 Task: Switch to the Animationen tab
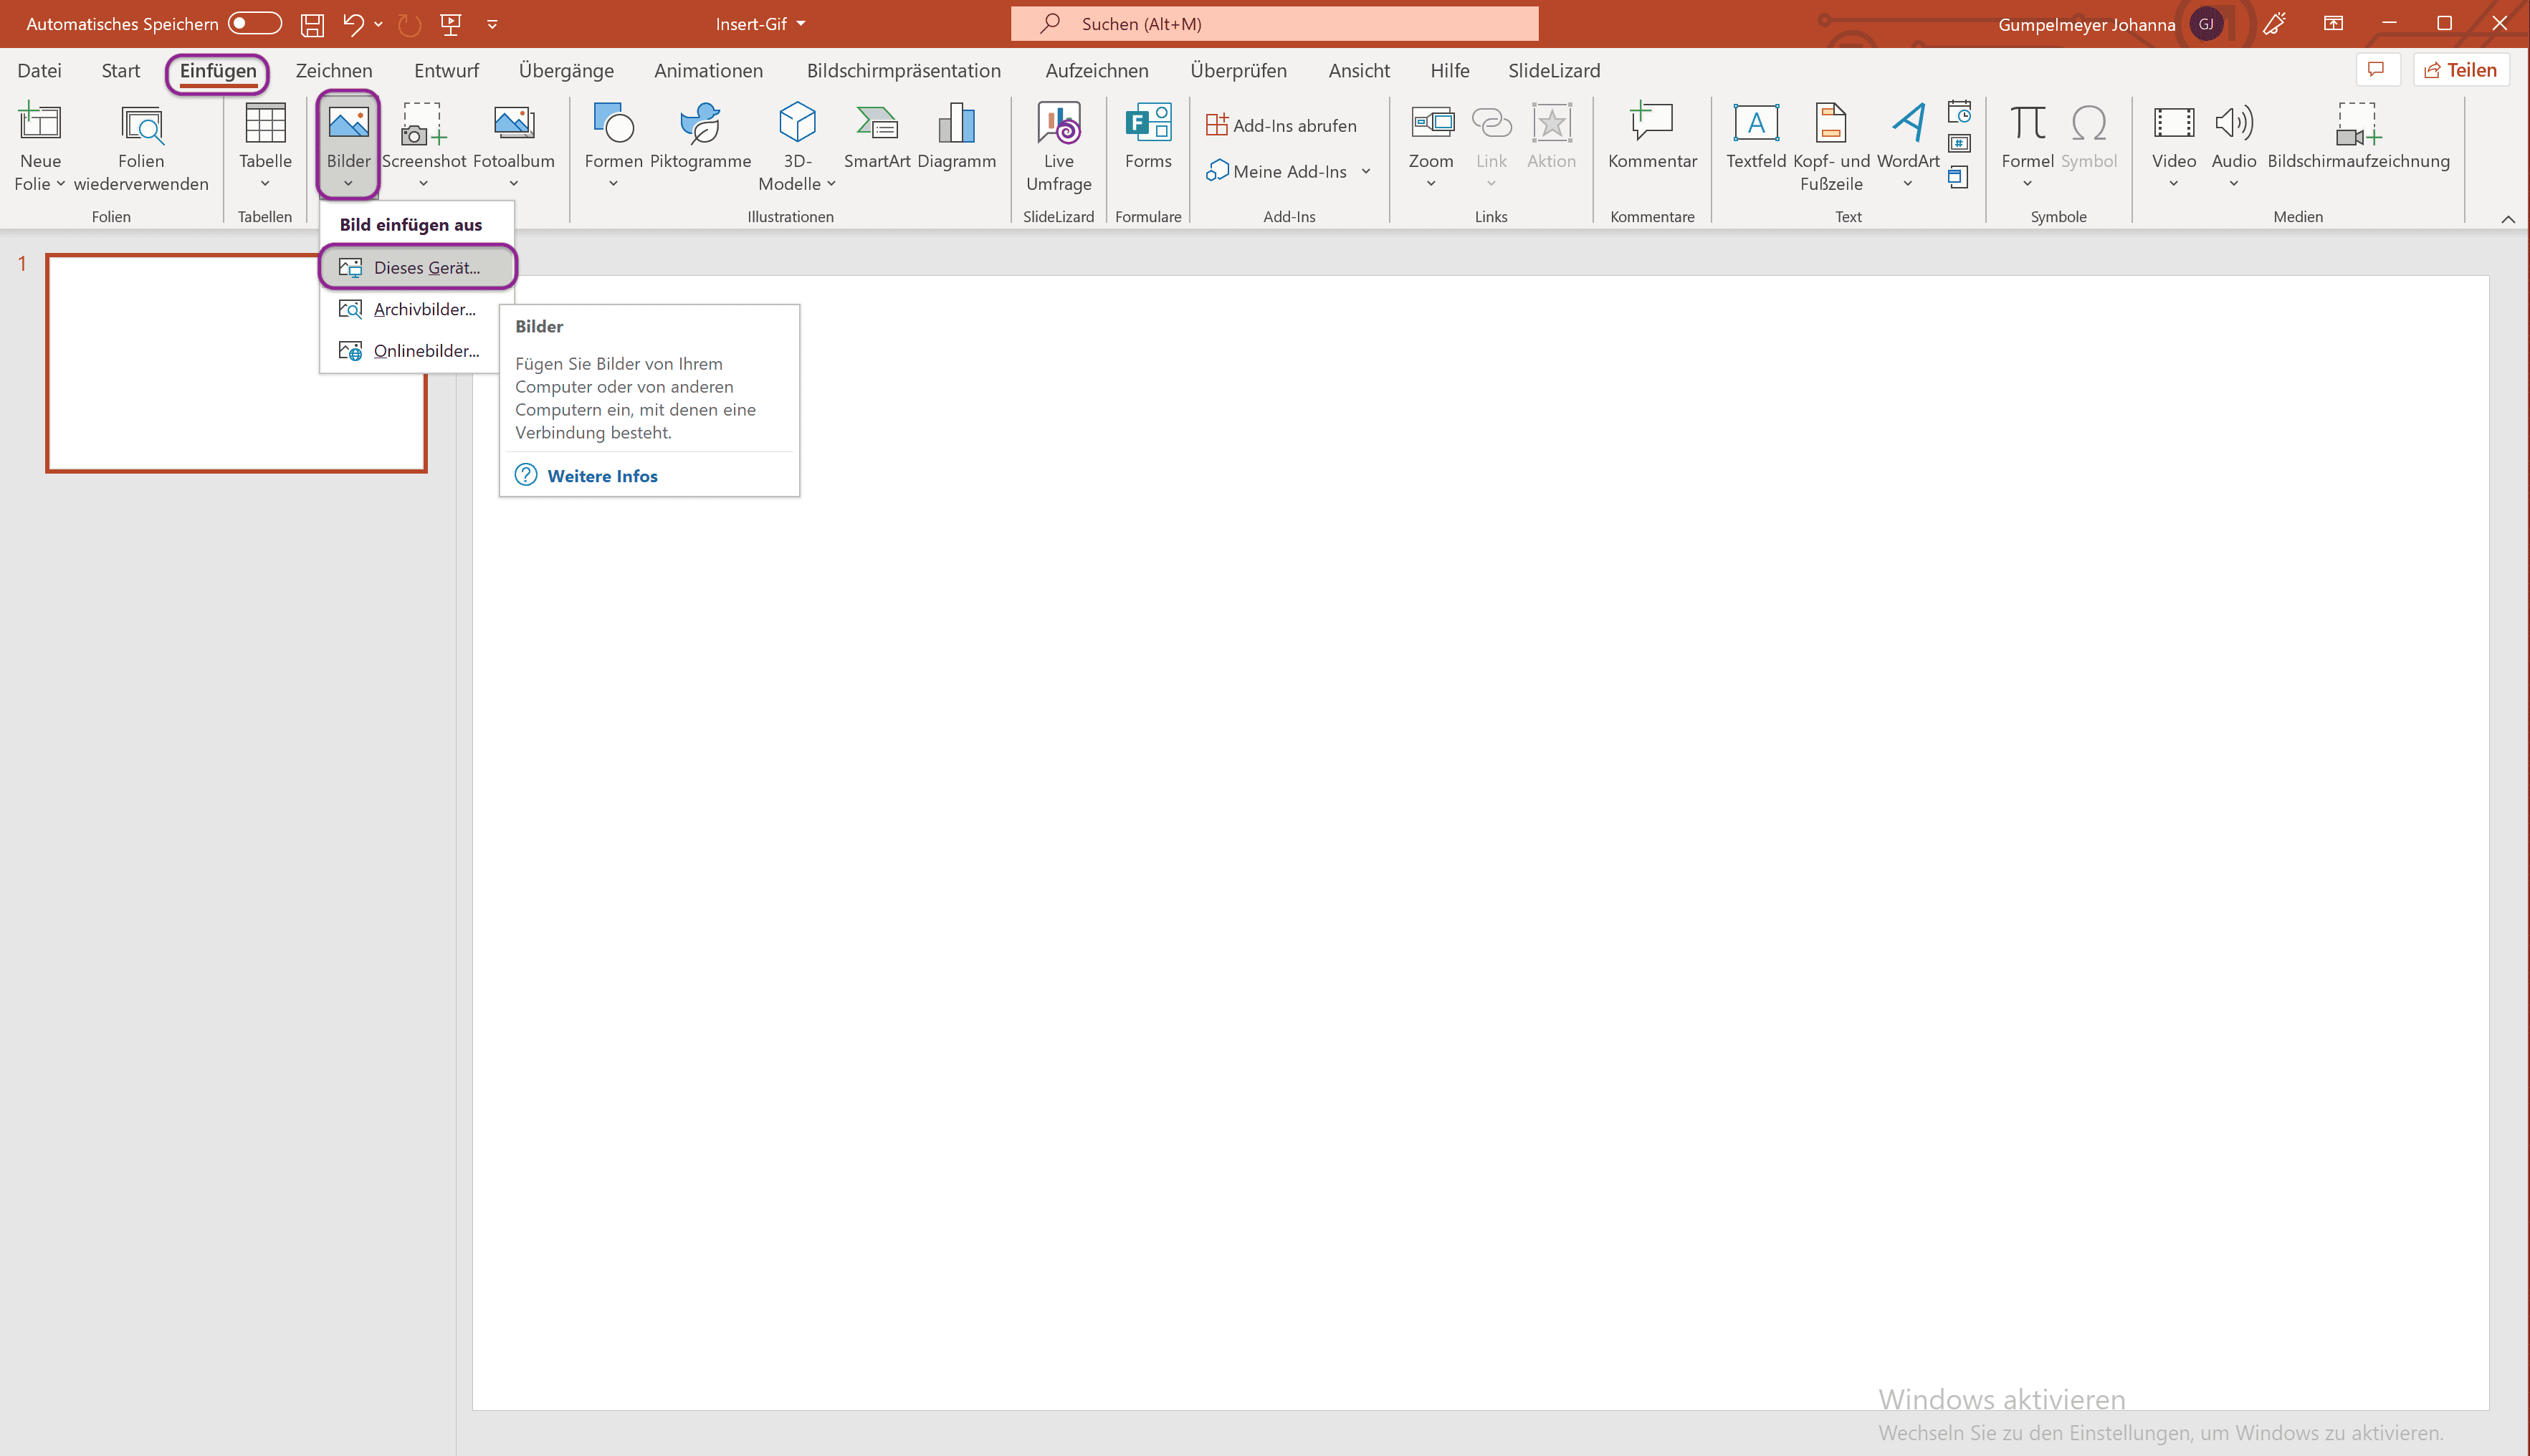(x=708, y=71)
